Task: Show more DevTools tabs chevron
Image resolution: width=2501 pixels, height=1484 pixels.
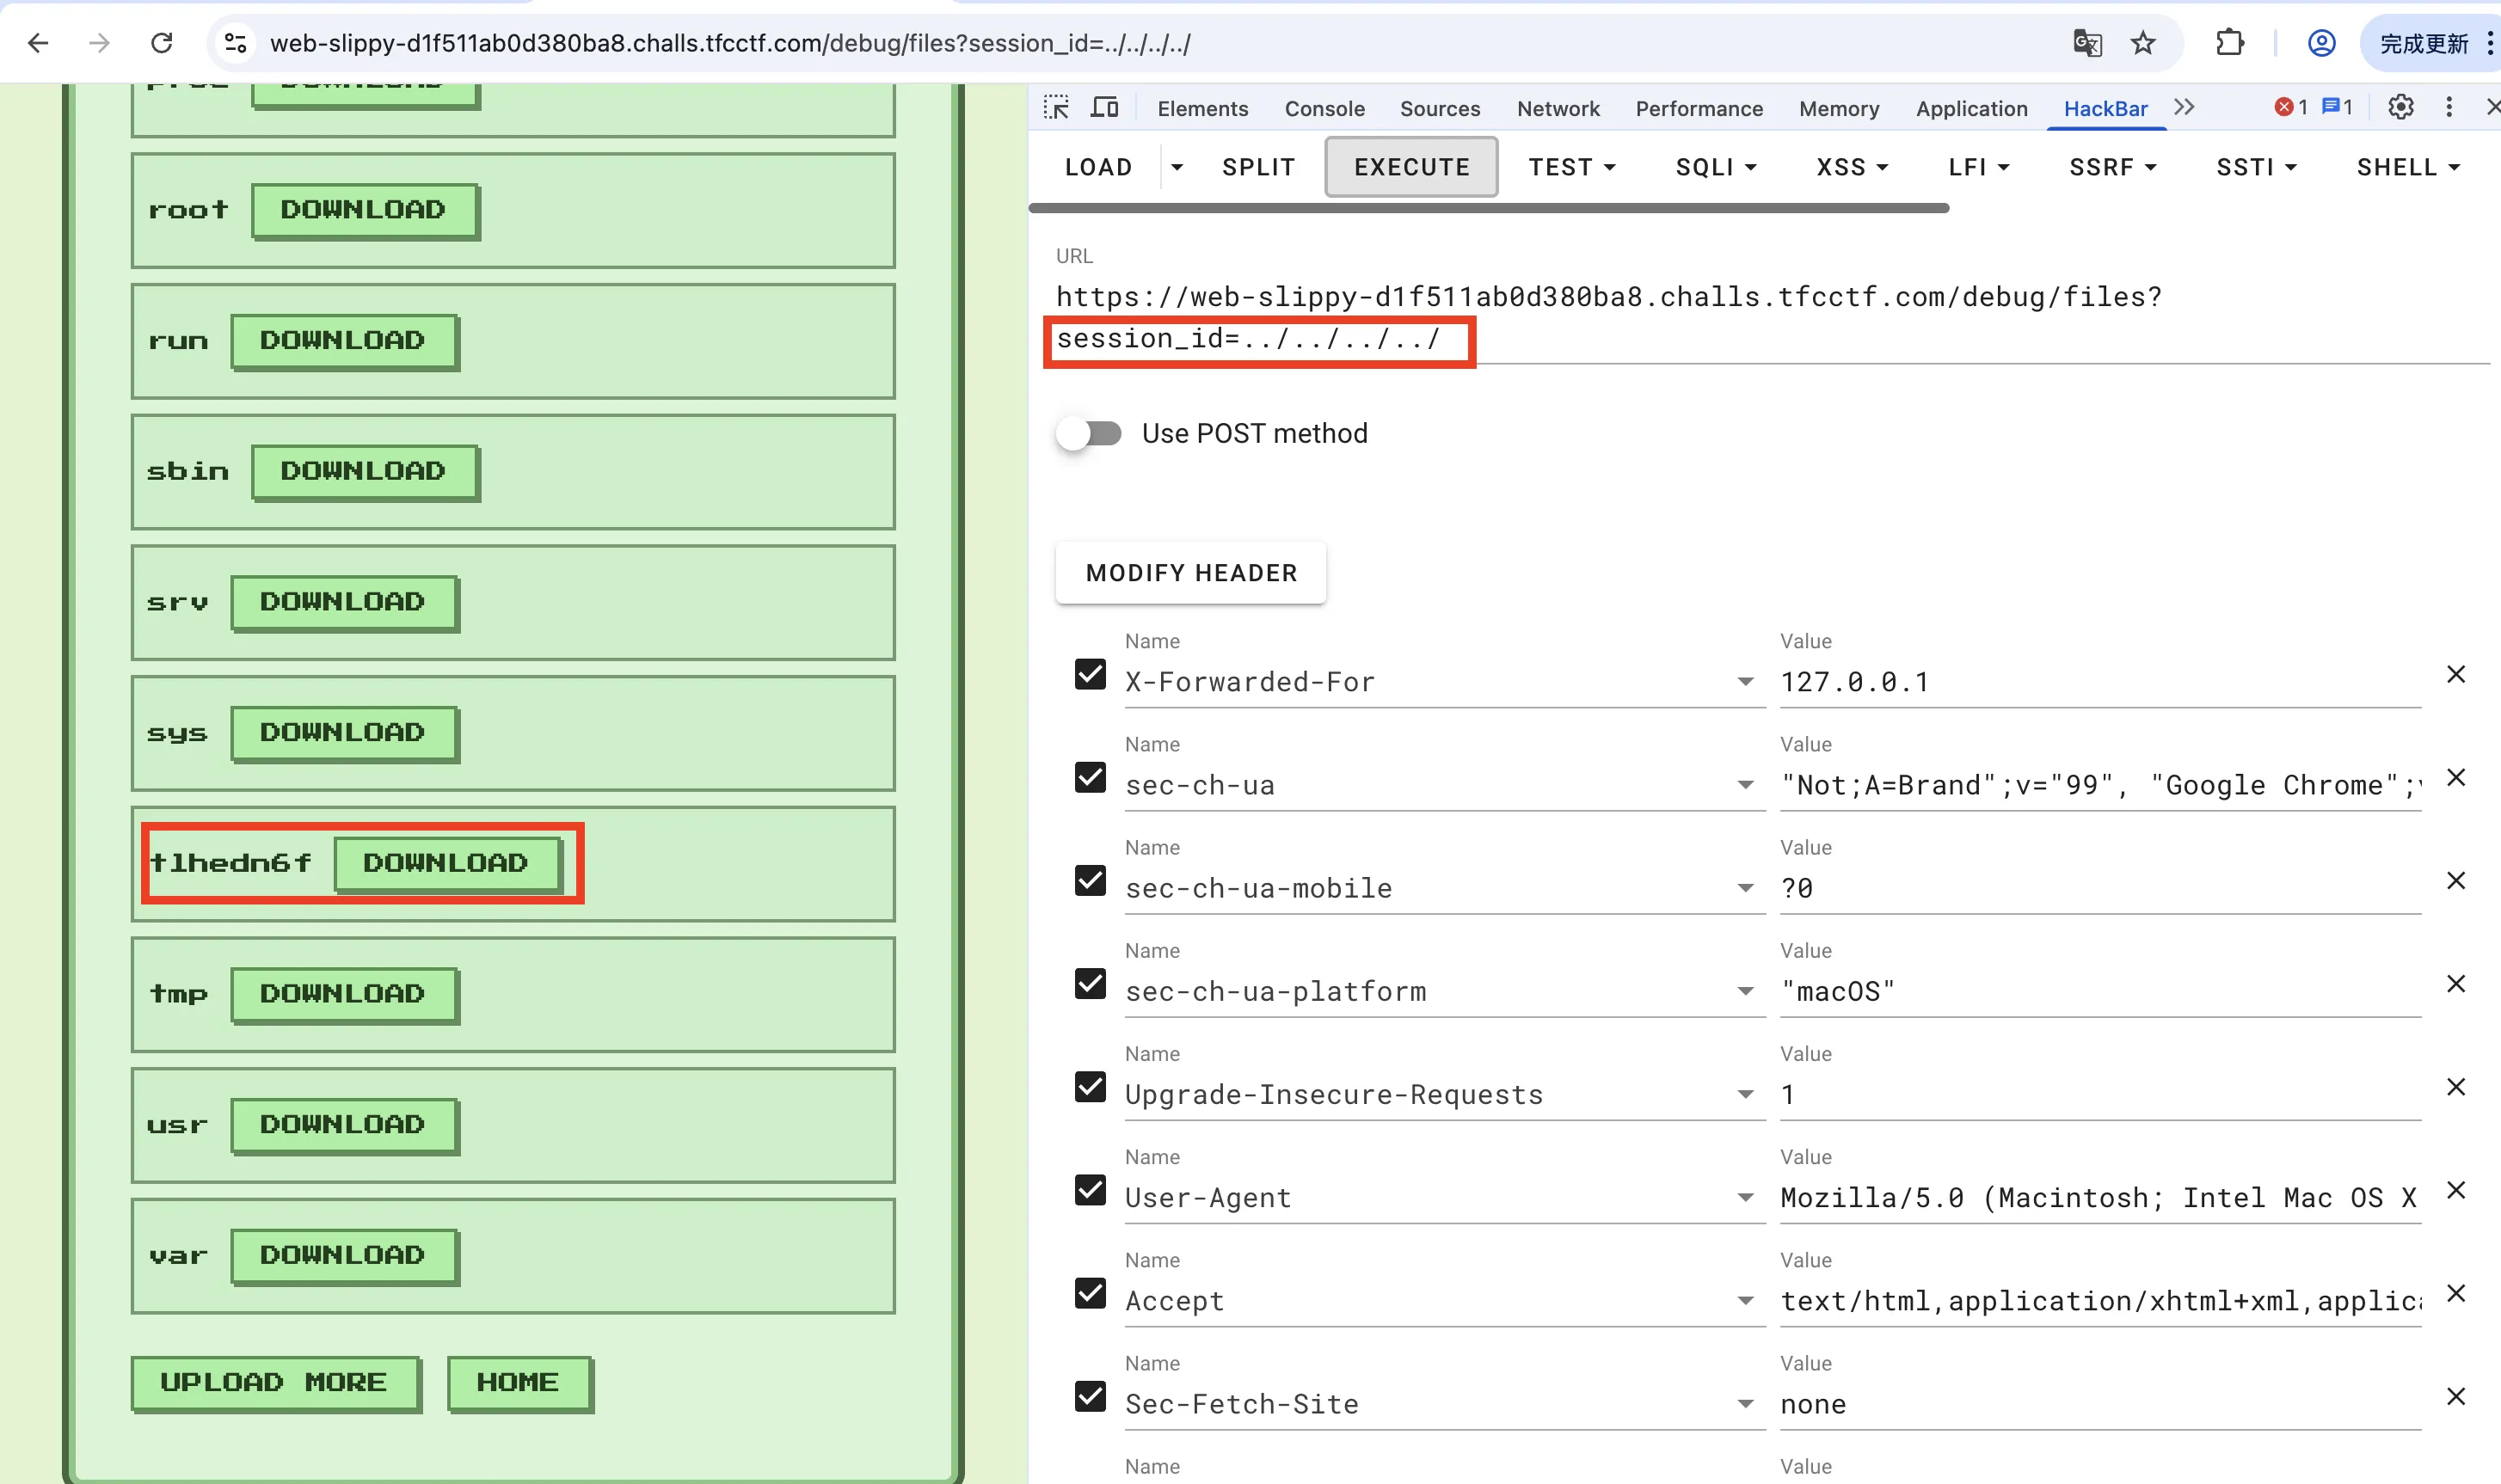Action: click(2184, 108)
